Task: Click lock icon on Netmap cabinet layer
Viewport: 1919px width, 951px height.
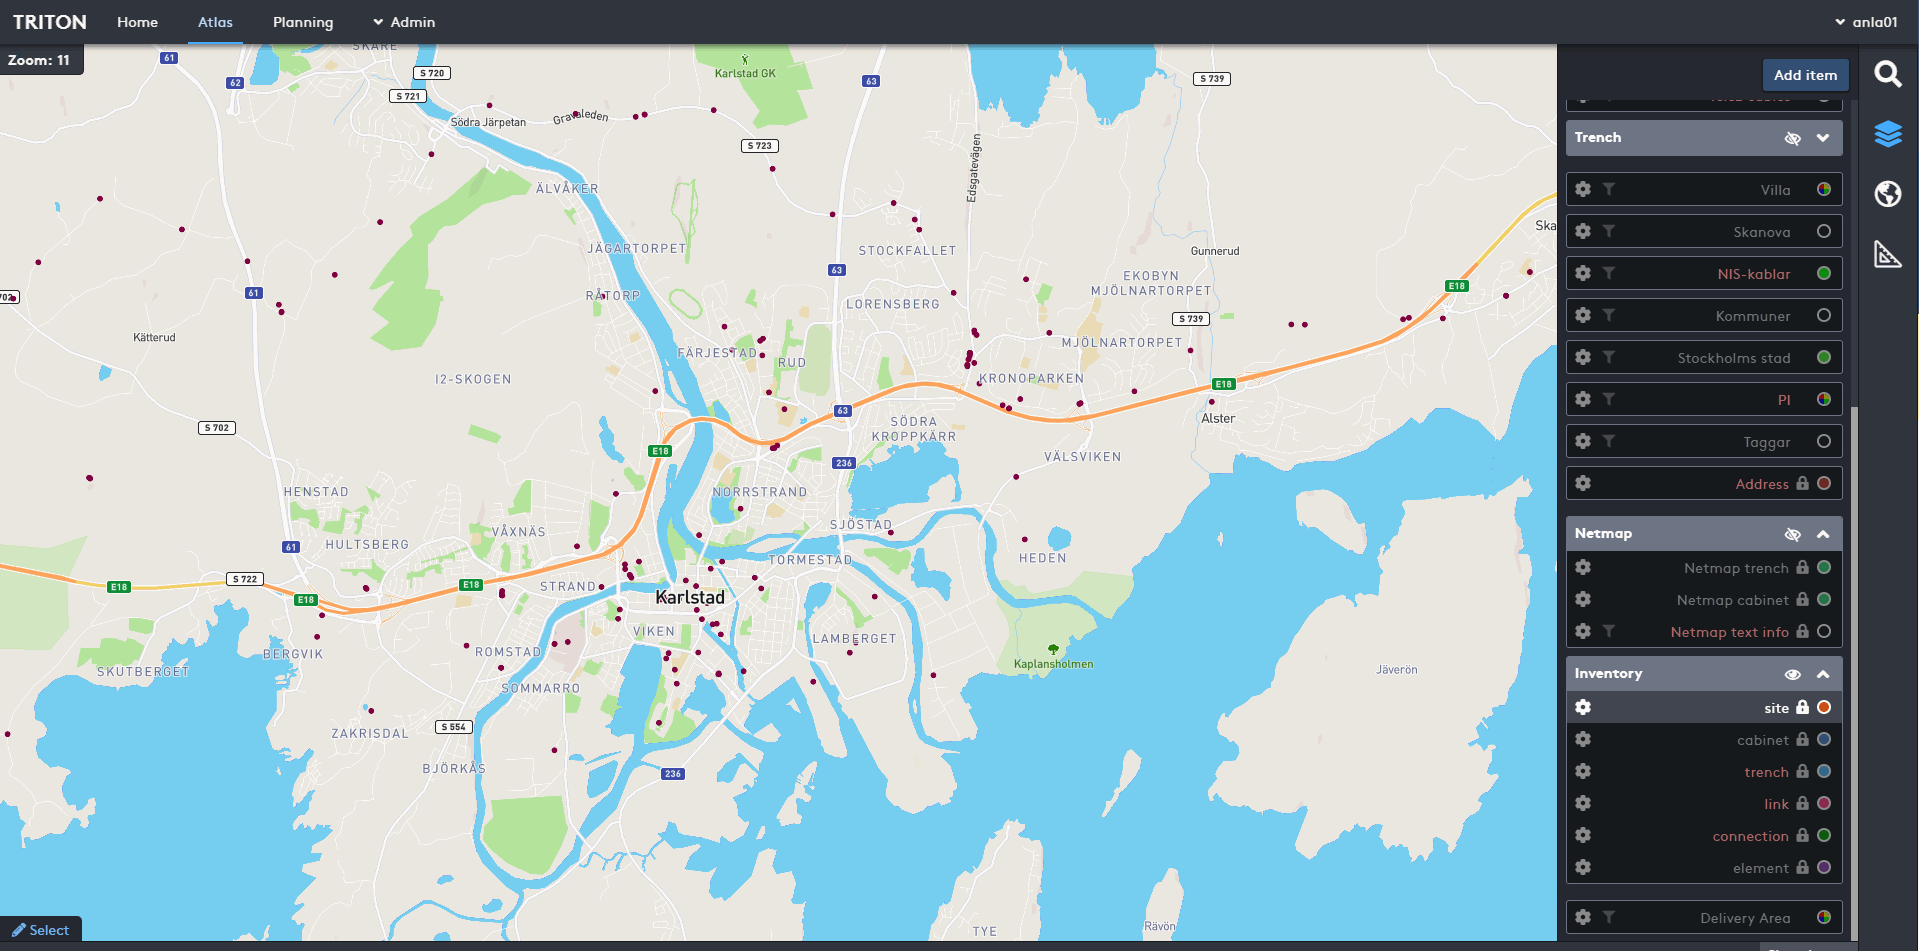Action: tap(1802, 599)
